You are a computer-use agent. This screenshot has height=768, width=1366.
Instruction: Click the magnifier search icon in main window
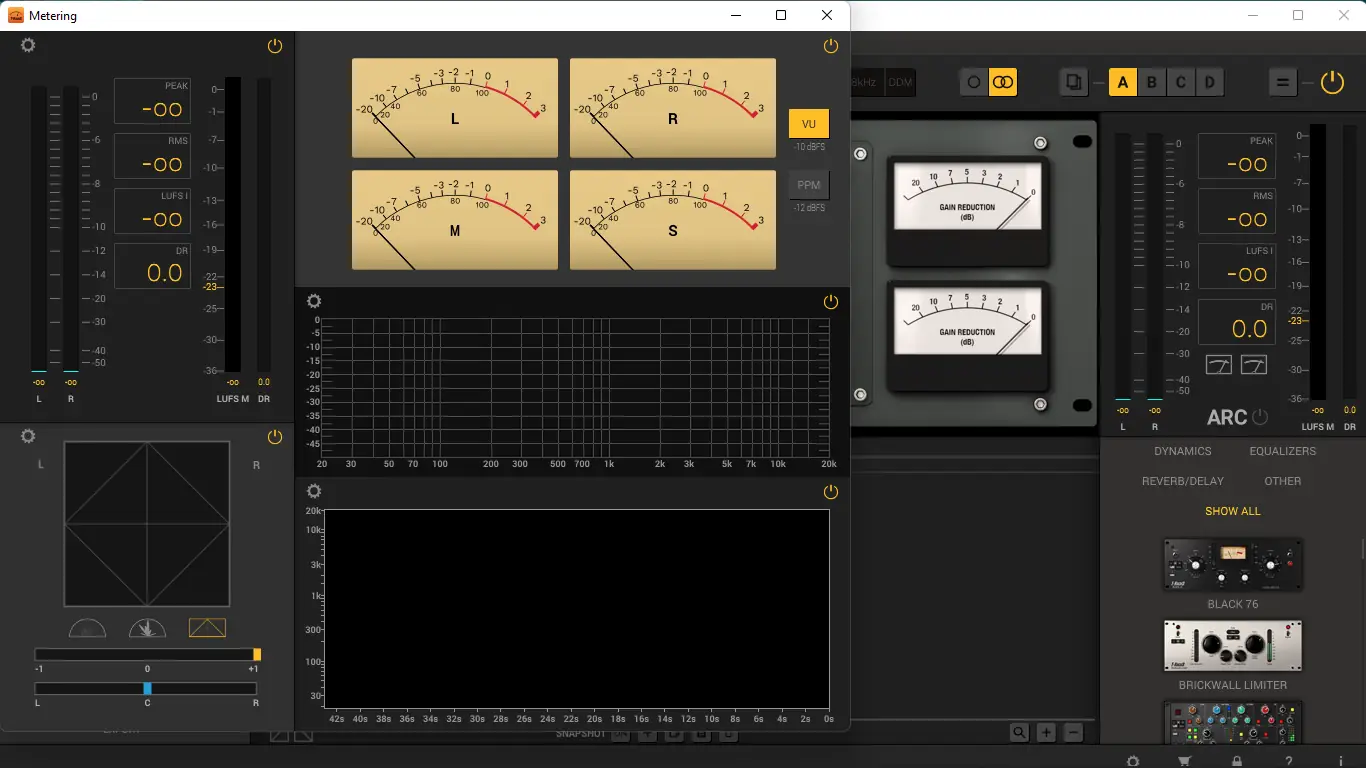[1019, 732]
